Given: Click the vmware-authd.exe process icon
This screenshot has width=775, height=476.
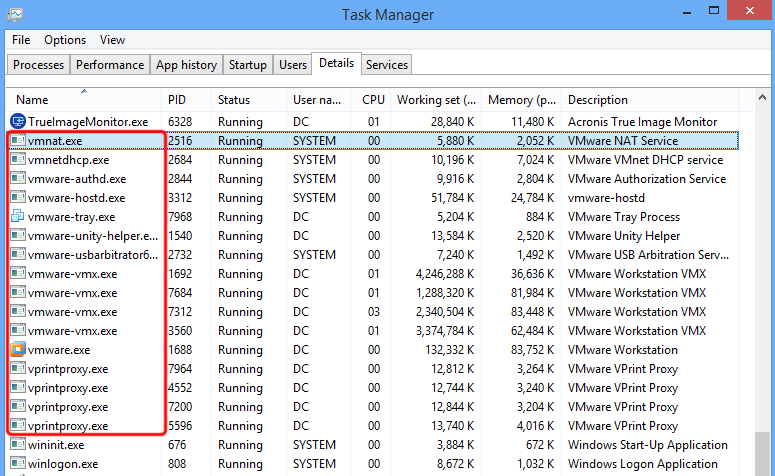Looking at the screenshot, I should click(18, 178).
